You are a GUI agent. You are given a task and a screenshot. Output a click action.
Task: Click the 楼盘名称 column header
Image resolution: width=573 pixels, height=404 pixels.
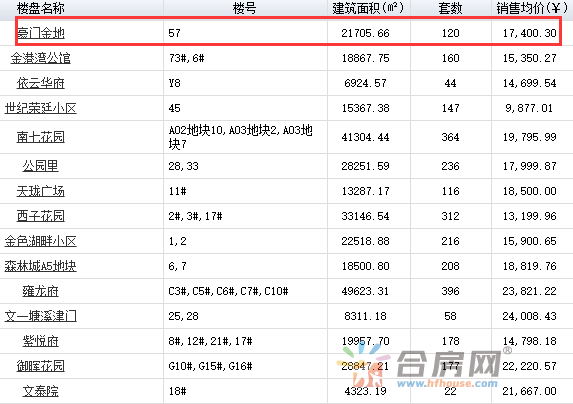[41, 8]
